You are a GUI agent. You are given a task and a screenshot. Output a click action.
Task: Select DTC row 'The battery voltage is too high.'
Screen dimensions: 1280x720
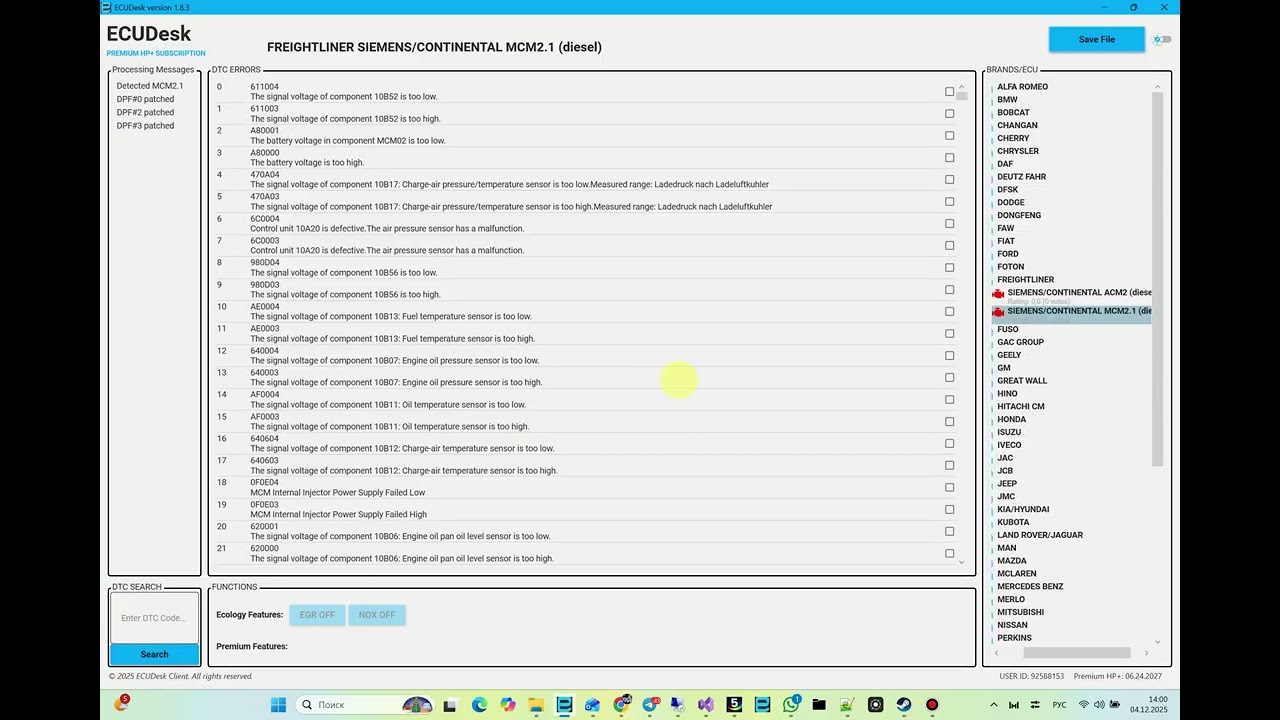click(586, 158)
